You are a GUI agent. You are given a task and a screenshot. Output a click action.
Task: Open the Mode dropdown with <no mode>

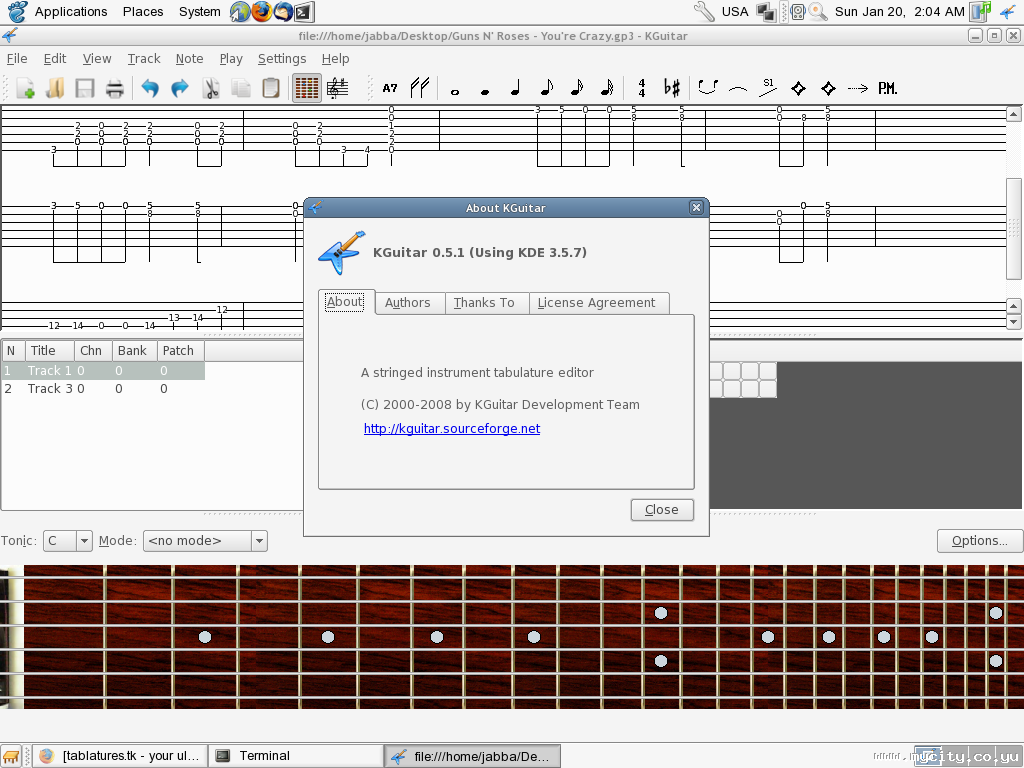[x=205, y=541]
